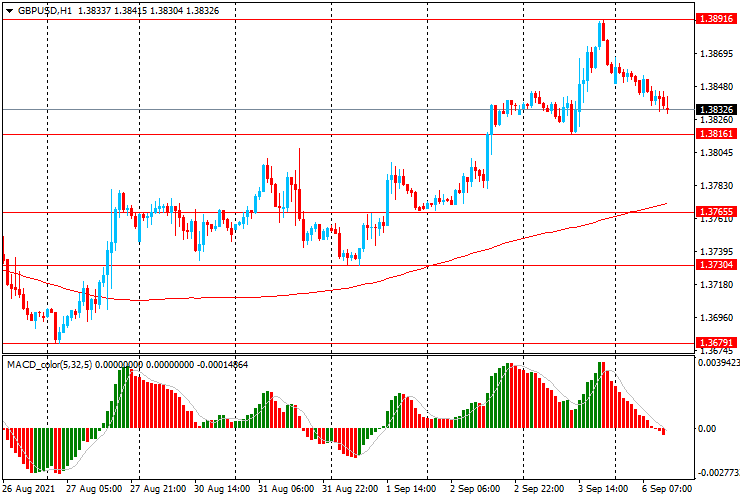Image resolution: width=740 pixels, height=500 pixels.
Task: Select the 1.37304 level price label
Action: point(716,265)
